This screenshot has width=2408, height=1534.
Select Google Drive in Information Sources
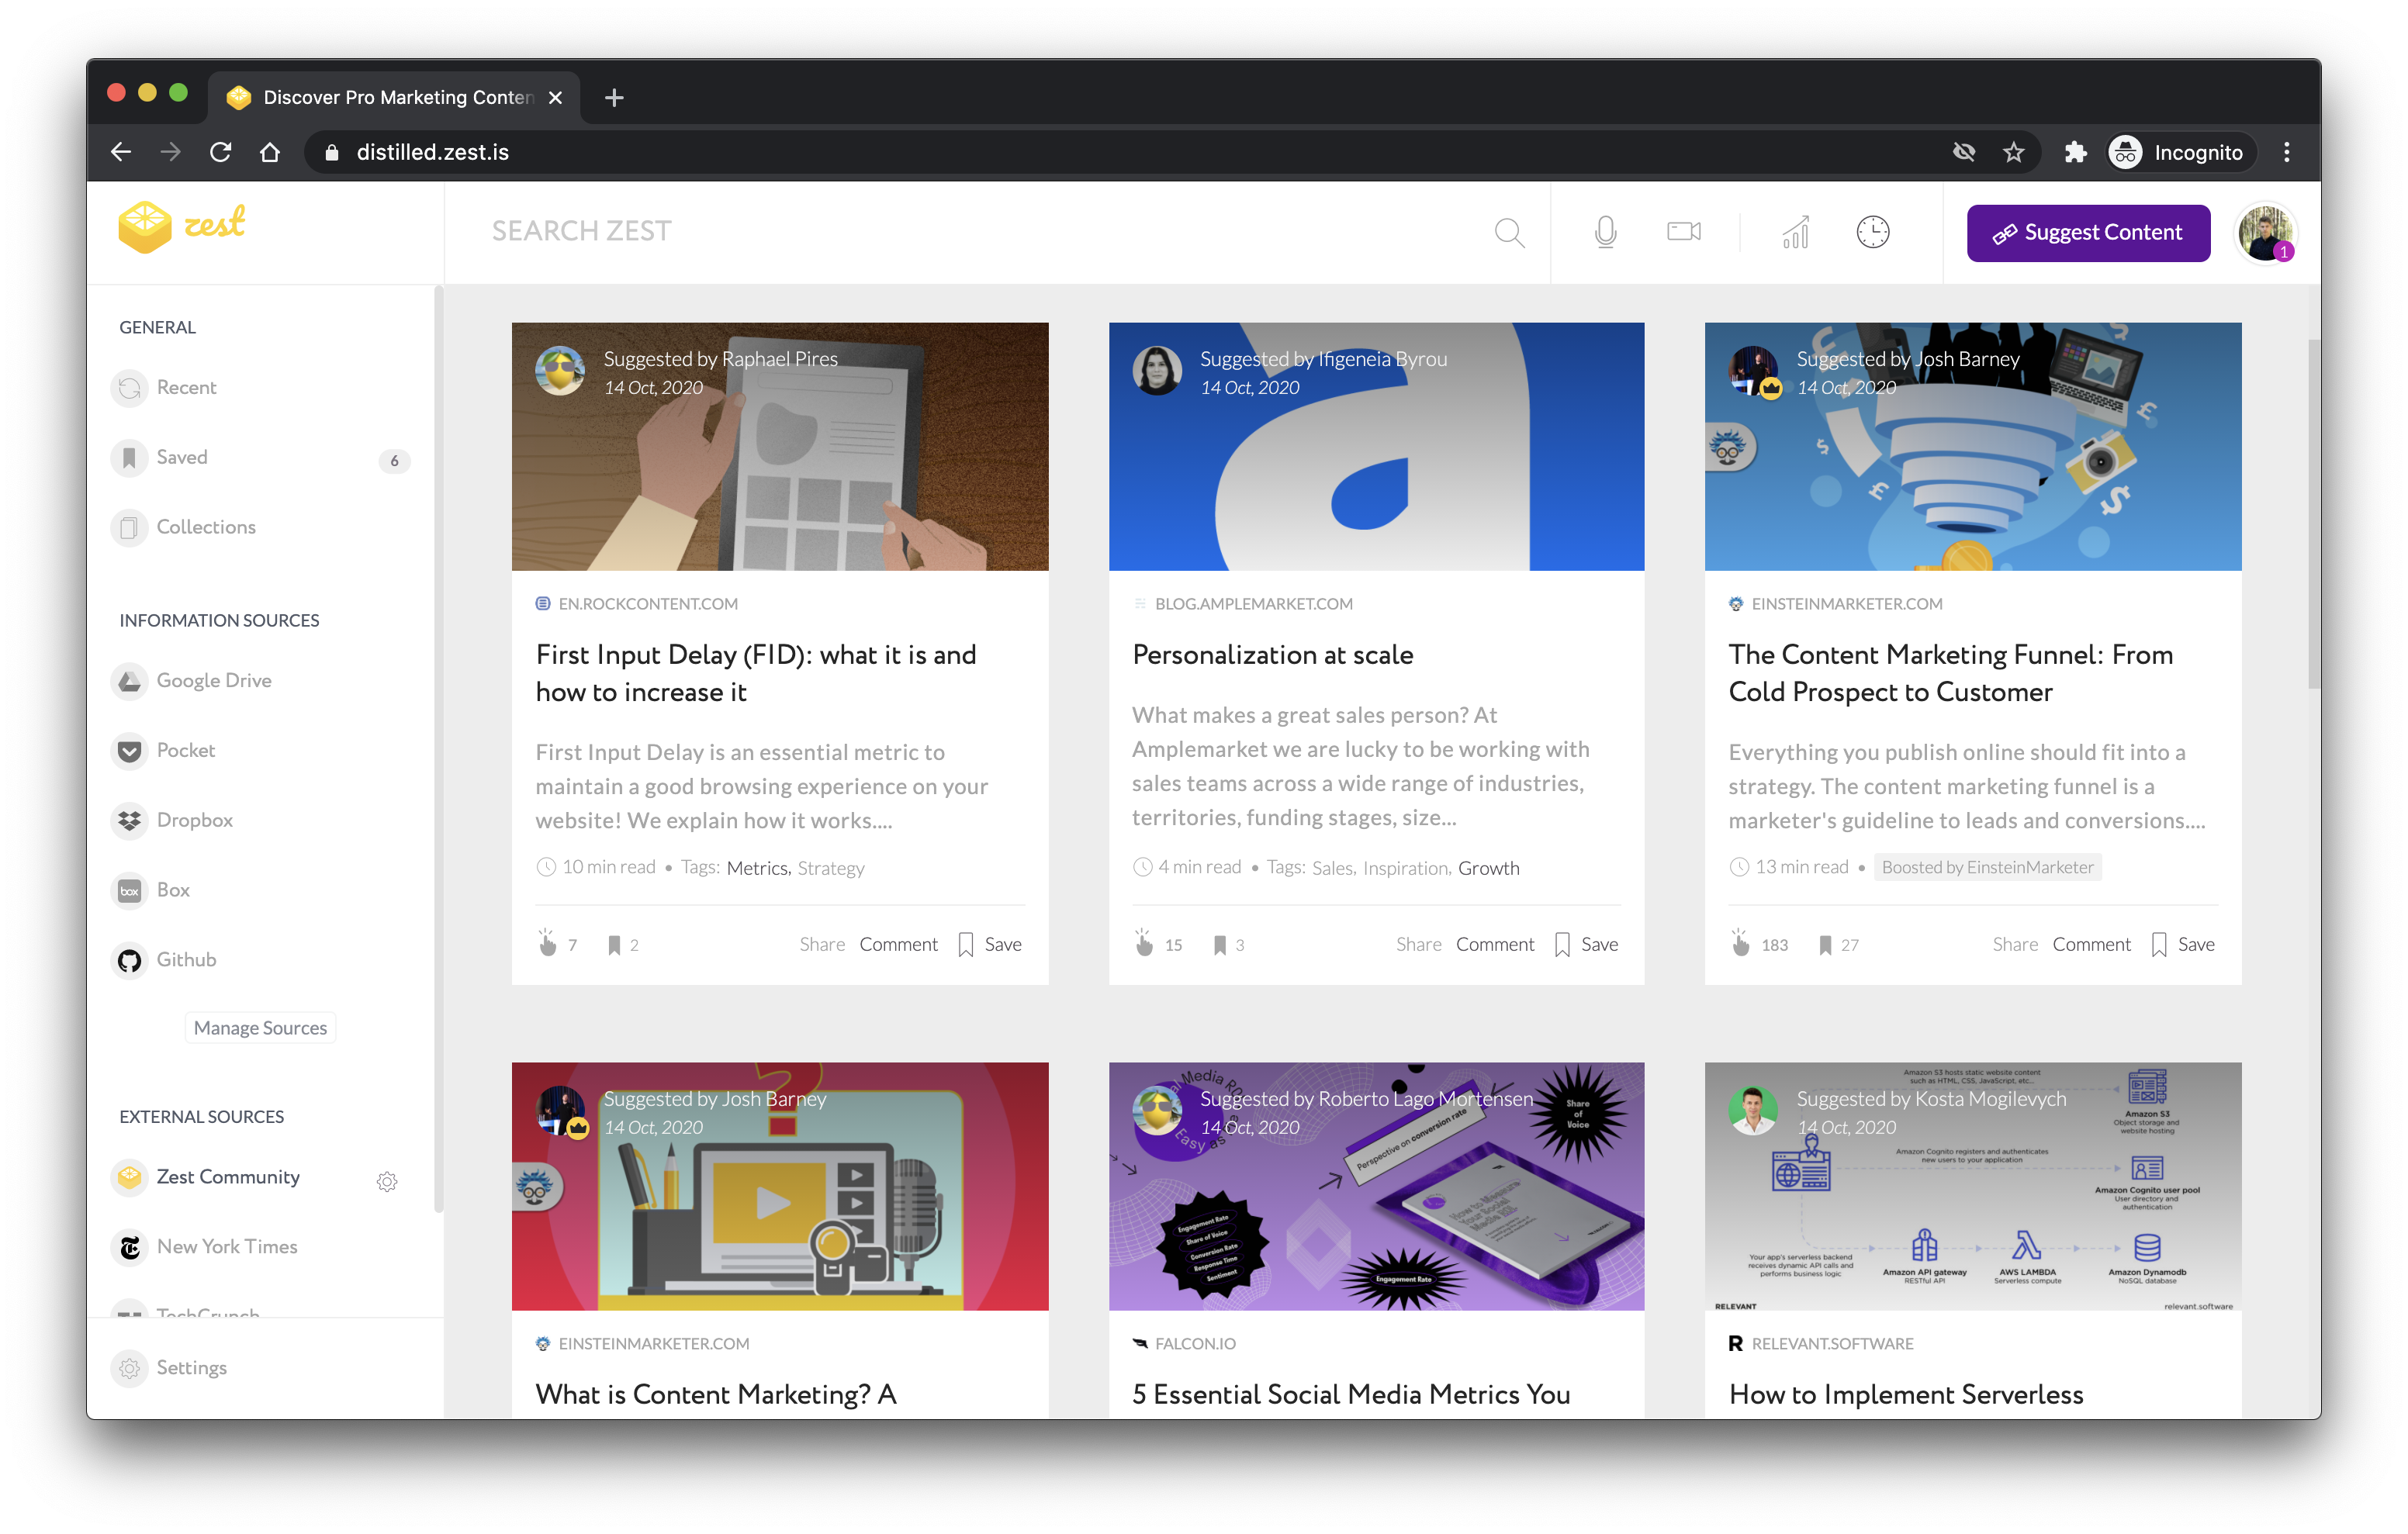click(x=213, y=680)
